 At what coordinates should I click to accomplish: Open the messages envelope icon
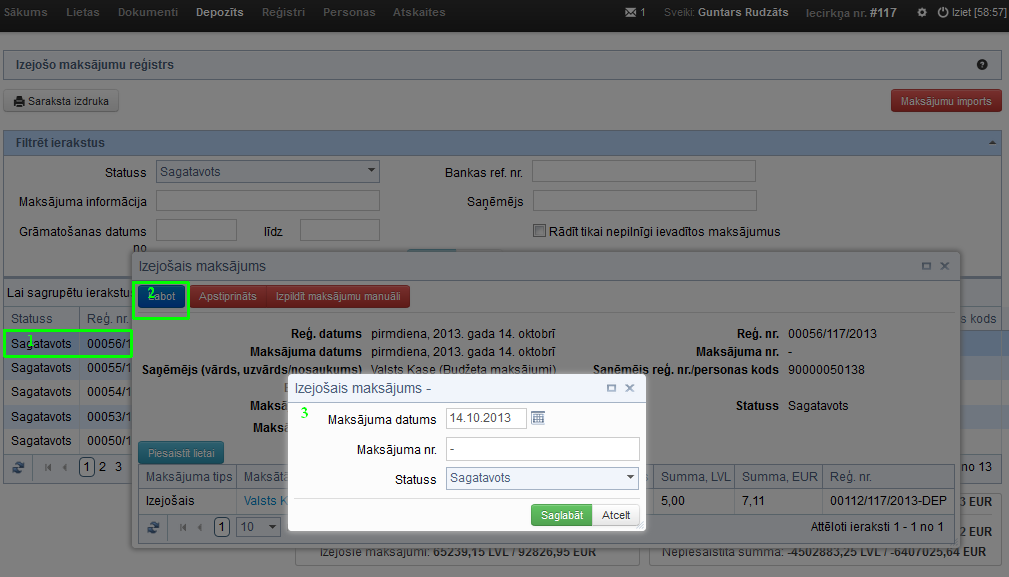(630, 13)
